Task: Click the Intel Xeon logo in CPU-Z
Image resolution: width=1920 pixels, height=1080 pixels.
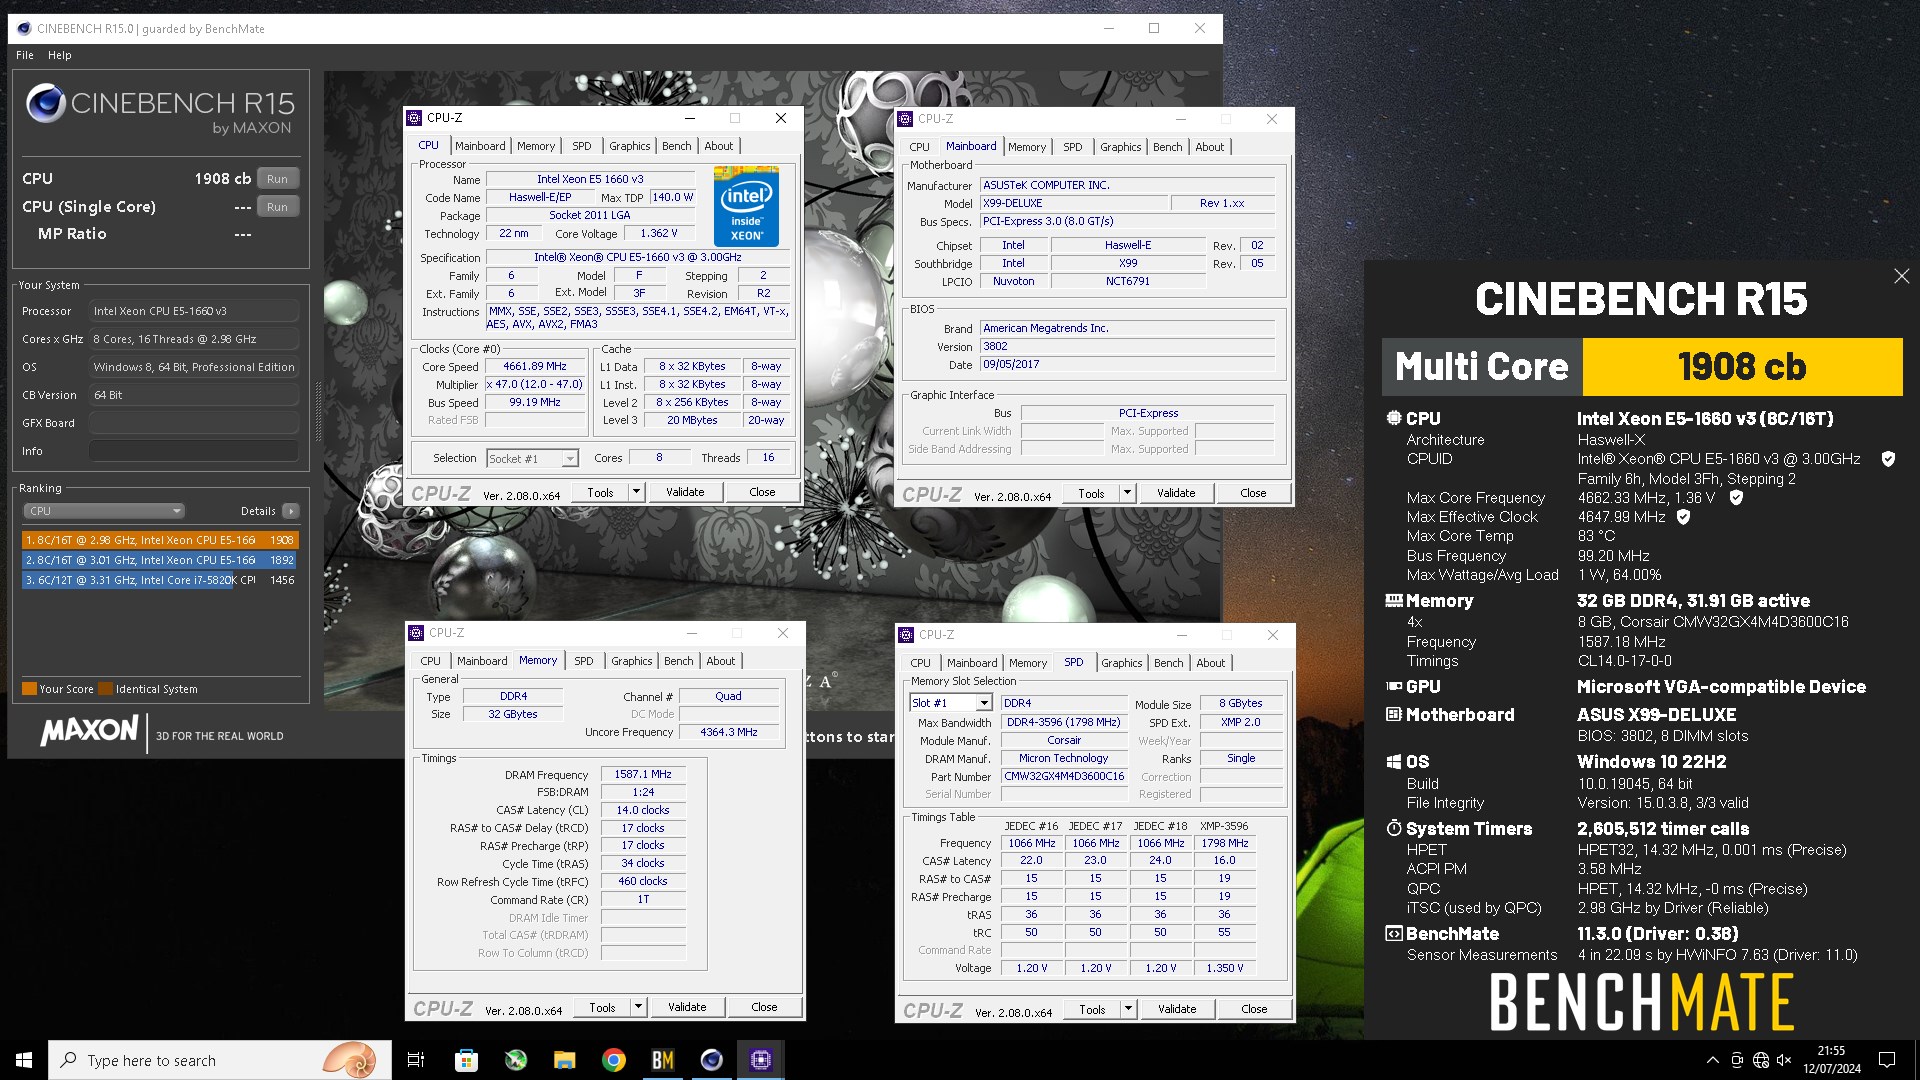Action: (x=746, y=206)
